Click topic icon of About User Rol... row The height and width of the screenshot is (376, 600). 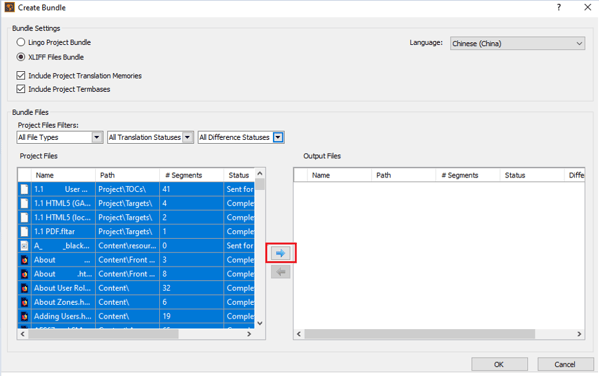[24, 288]
